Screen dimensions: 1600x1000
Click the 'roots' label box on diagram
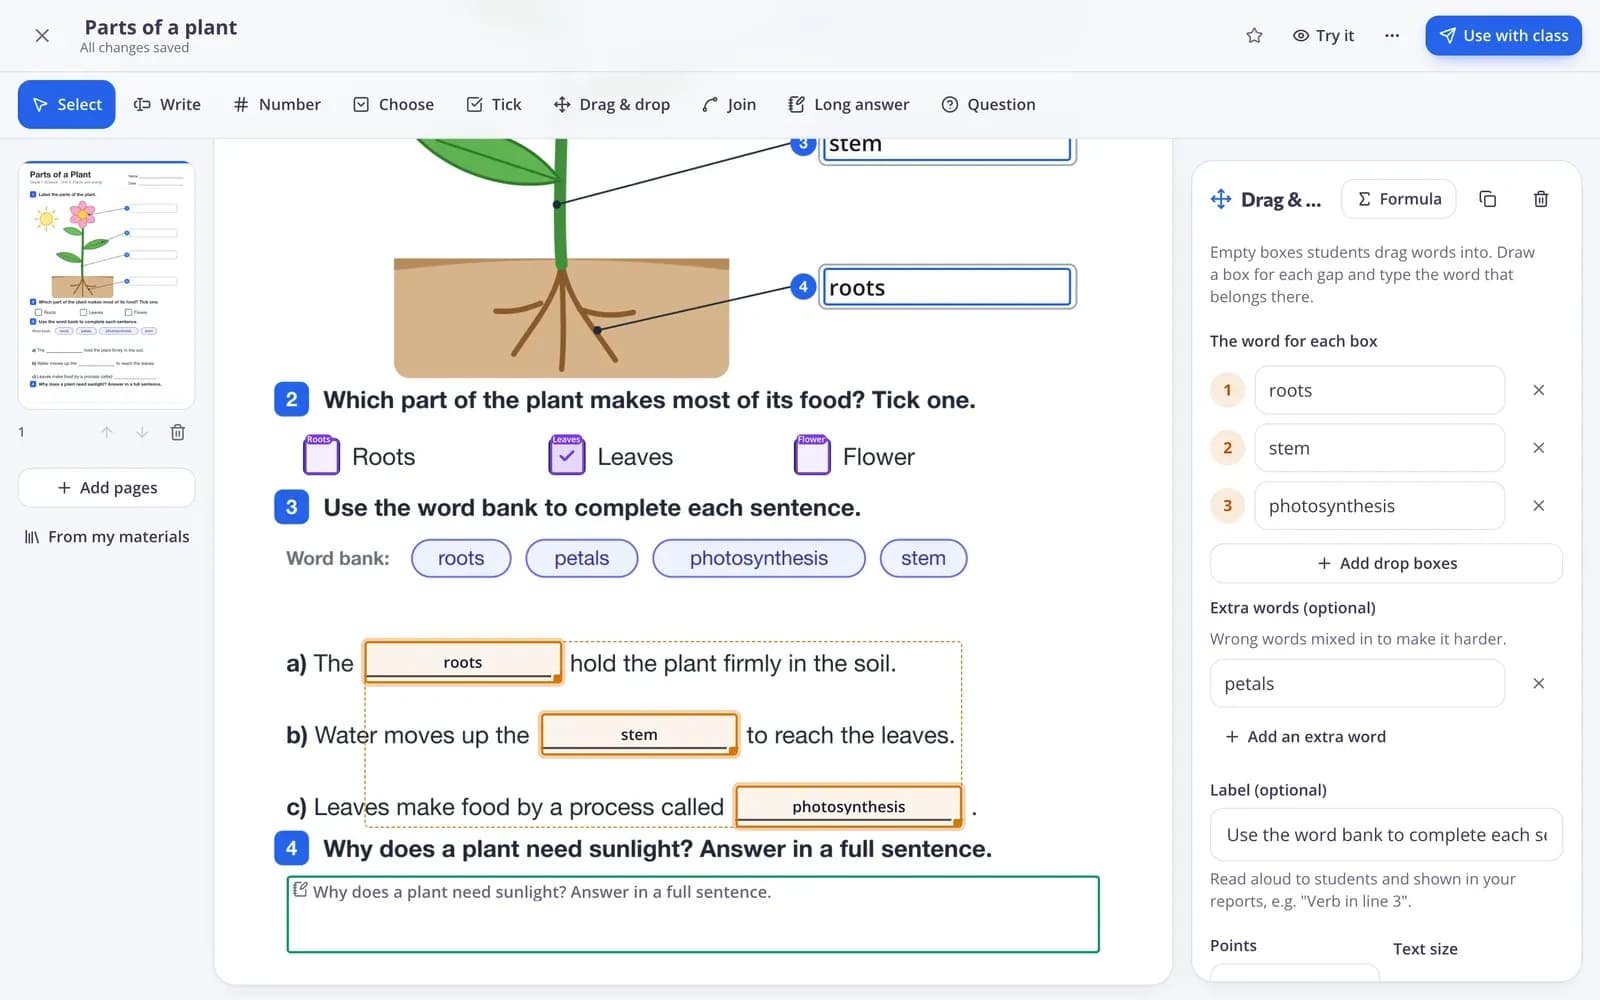pyautogui.click(x=947, y=287)
